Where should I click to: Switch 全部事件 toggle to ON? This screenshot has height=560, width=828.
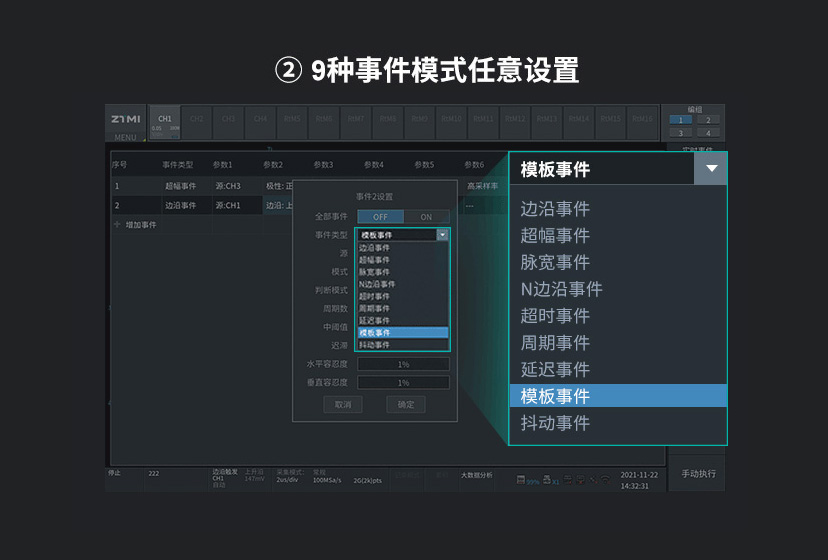(427, 216)
